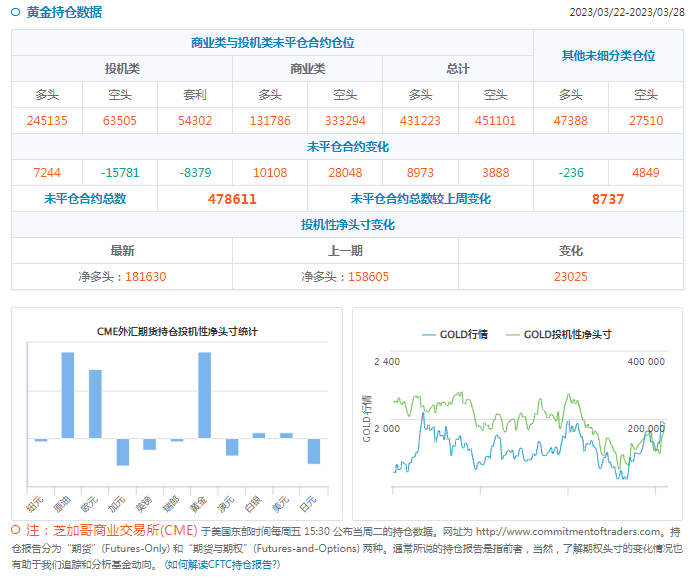Screen dimensions: 700x582
Task: Select the change value 3888
Action: click(495, 173)
